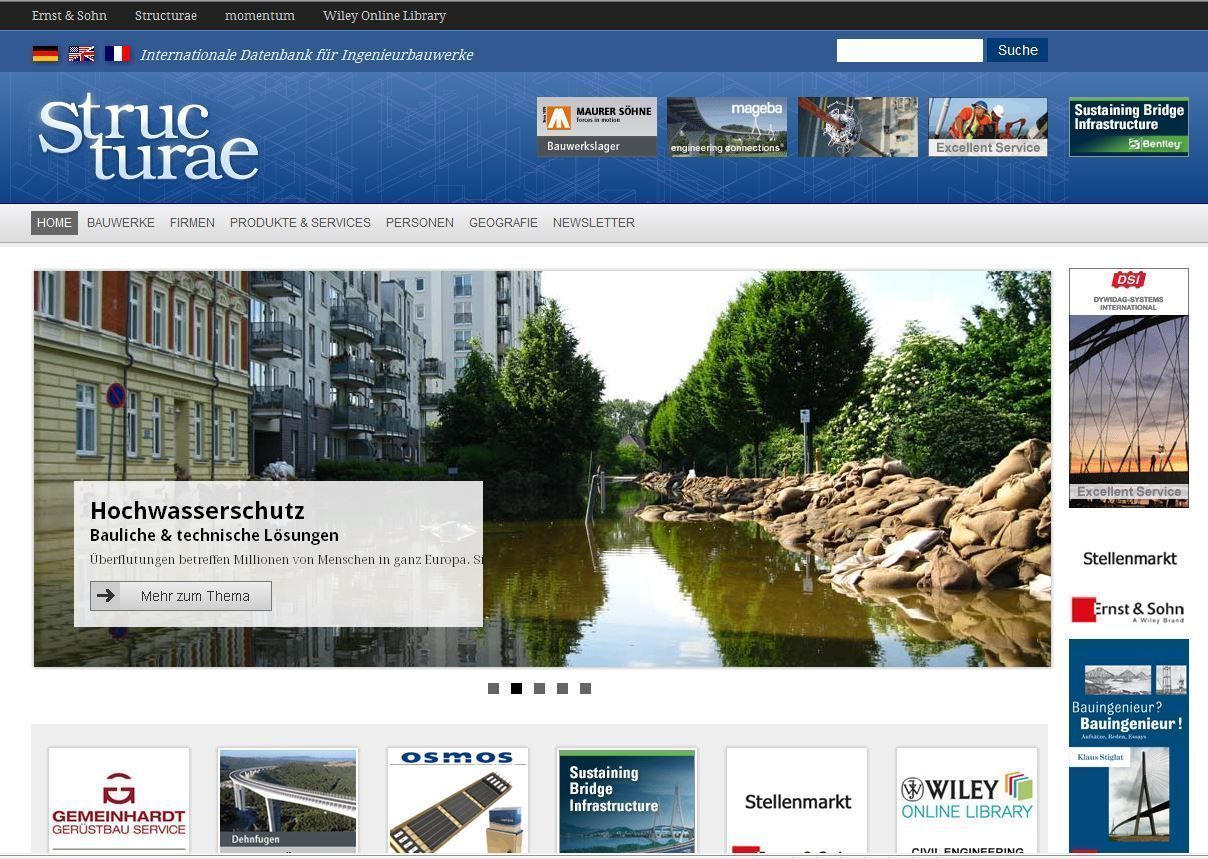
Task: Select the last slideshow indicator square
Action: (x=585, y=688)
